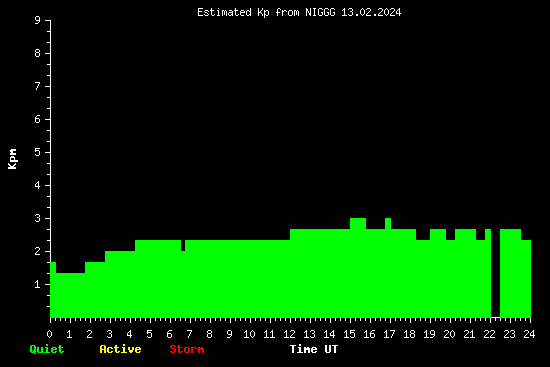Click the y-axis value 5
550x367 pixels.
point(38,152)
